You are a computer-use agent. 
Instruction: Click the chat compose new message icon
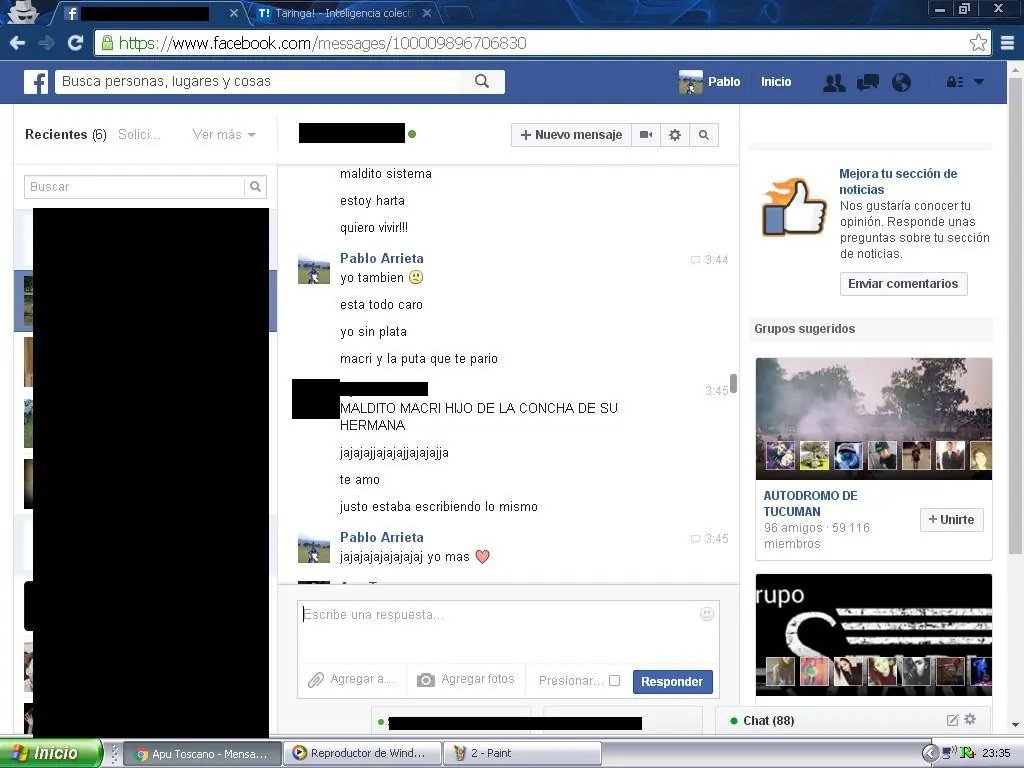(952, 720)
